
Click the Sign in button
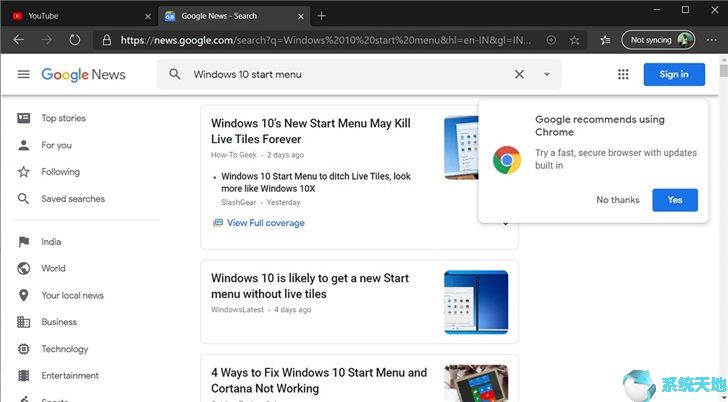[x=674, y=74]
